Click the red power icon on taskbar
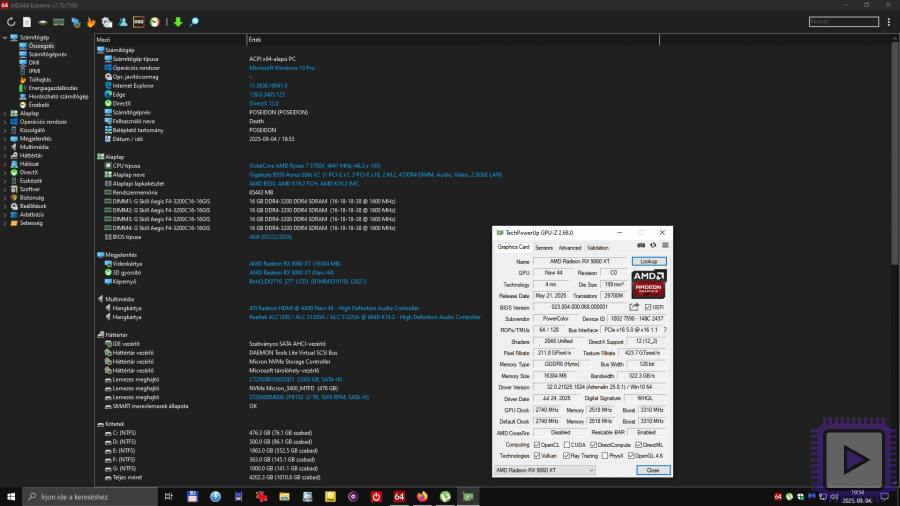900x506 pixels. pos(376,496)
